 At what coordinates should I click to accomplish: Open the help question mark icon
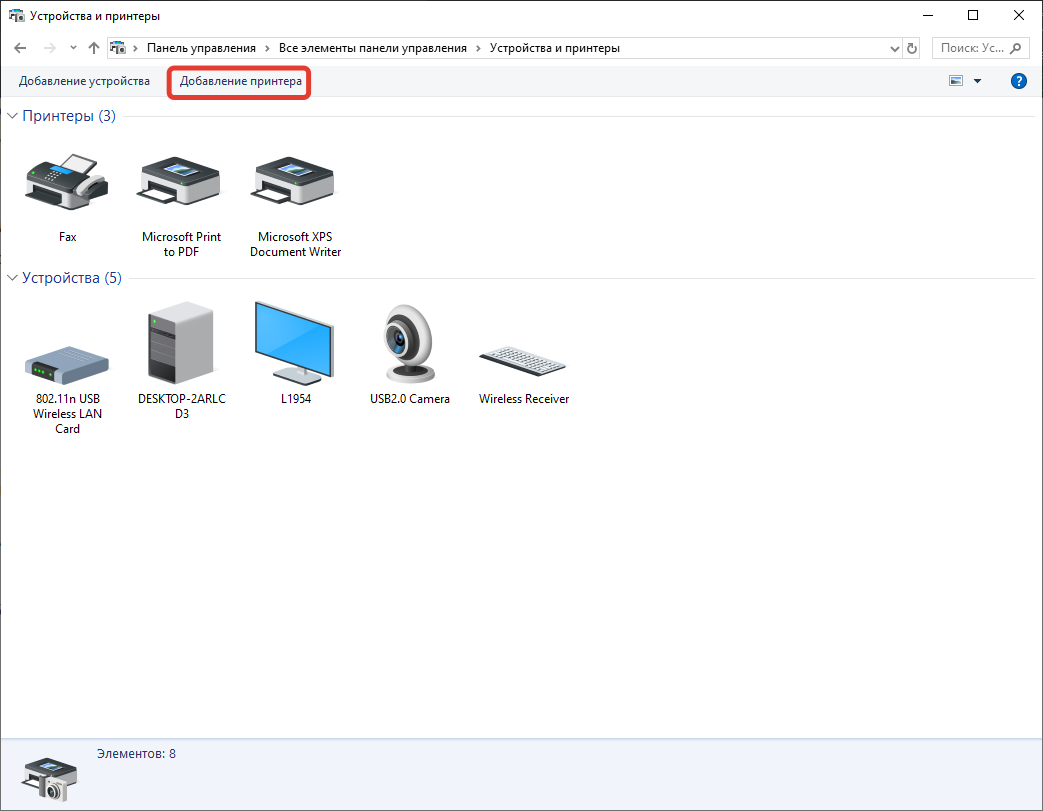[x=1019, y=81]
